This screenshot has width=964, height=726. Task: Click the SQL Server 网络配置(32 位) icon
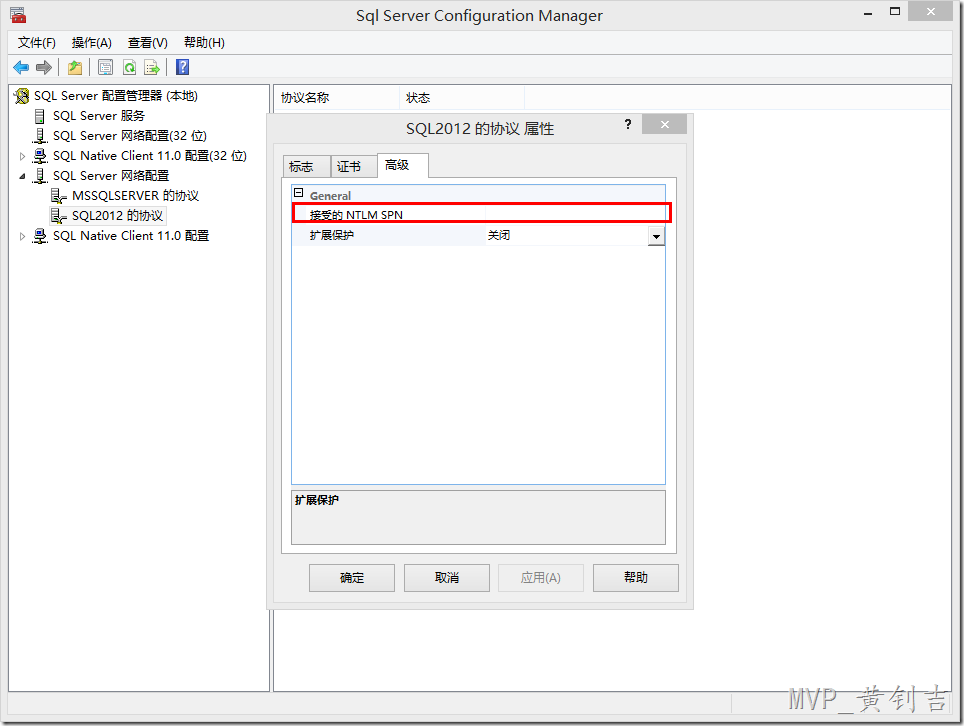pyautogui.click(x=40, y=136)
